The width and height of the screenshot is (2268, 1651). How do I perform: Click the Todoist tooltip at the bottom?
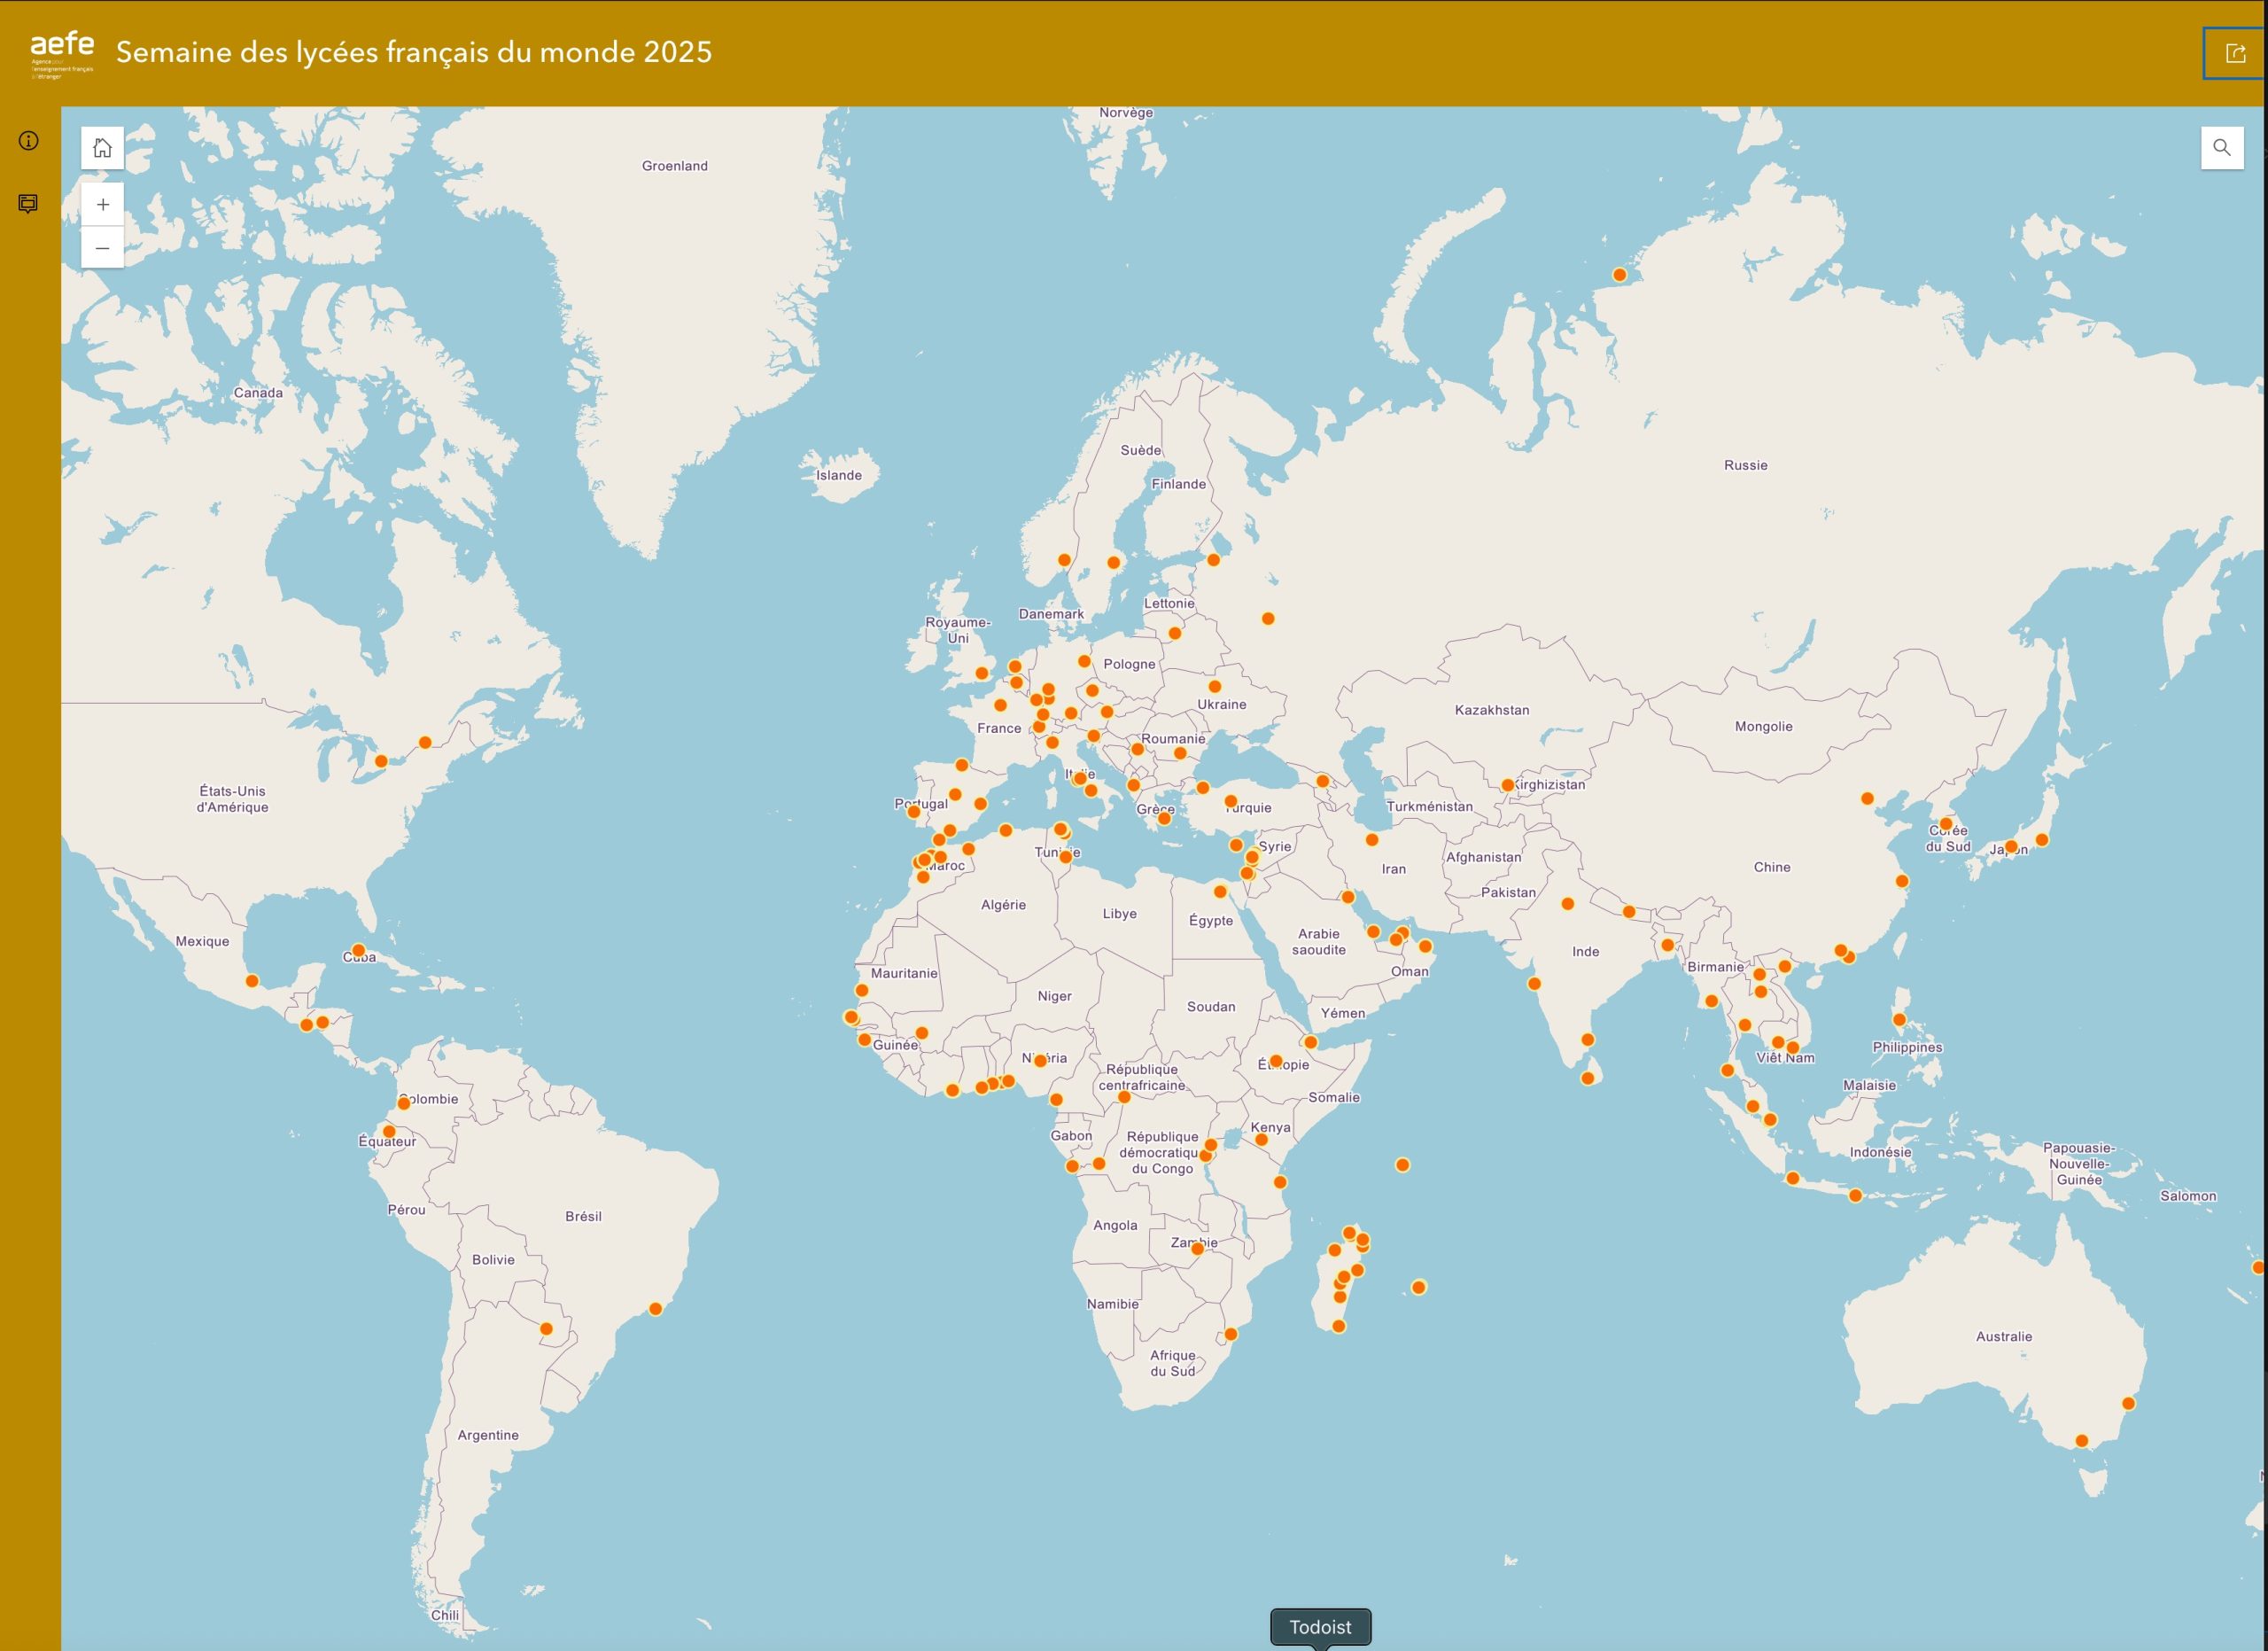coord(1319,1627)
